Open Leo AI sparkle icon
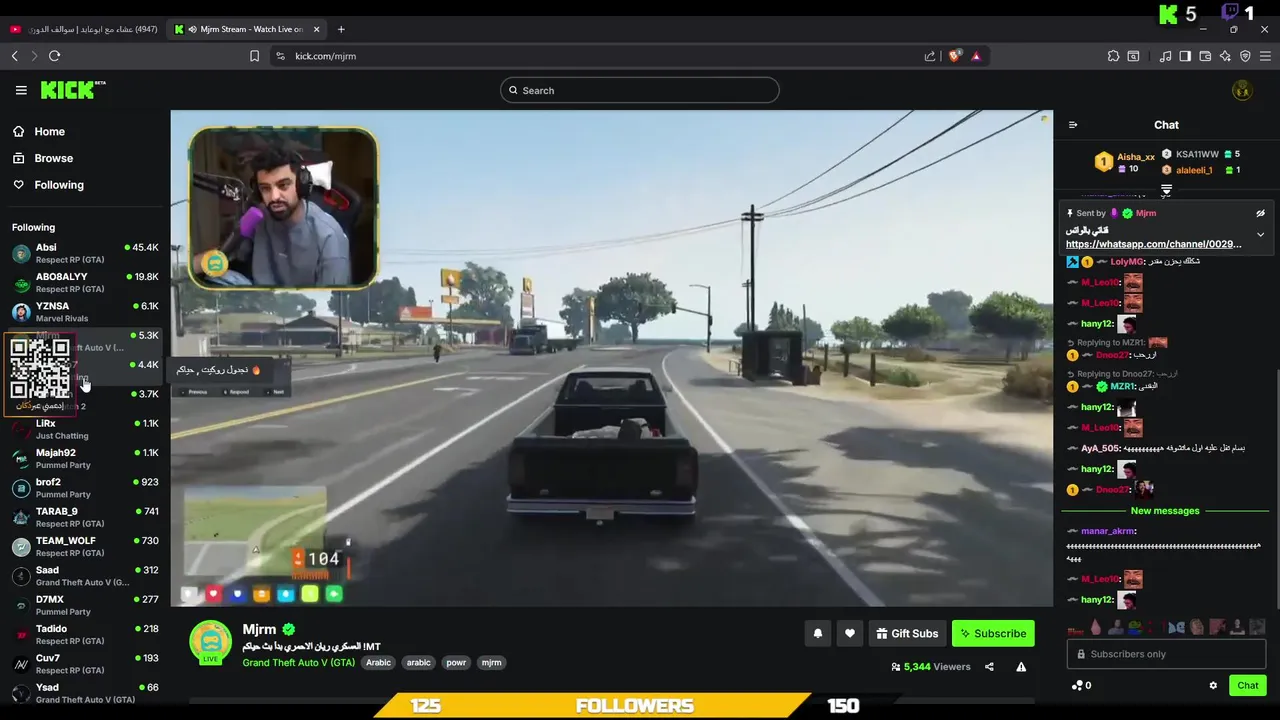Screen dimensions: 1280x720 pyautogui.click(x=1225, y=56)
